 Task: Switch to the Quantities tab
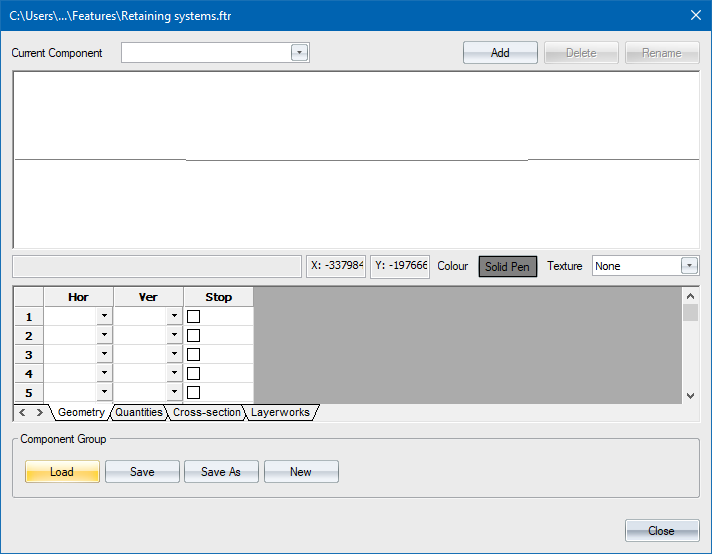139,412
